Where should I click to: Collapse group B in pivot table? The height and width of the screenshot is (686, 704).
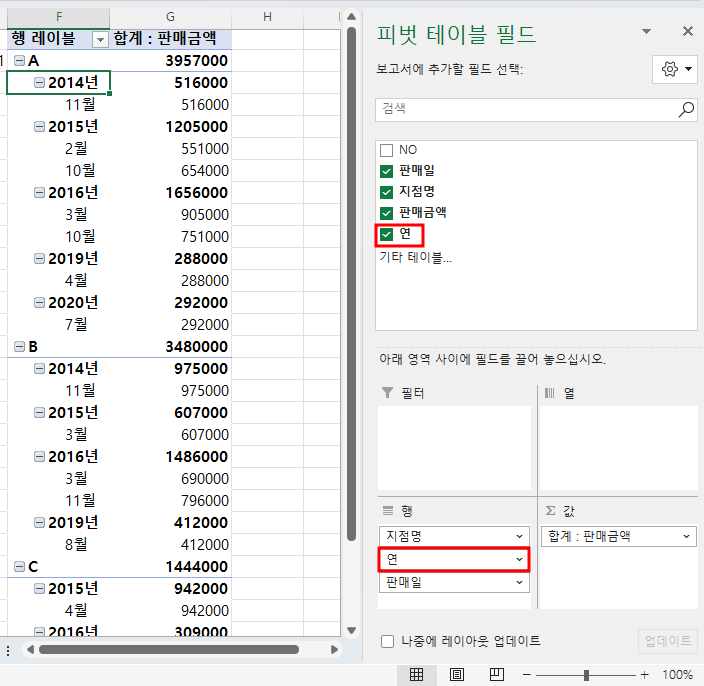click(x=19, y=347)
